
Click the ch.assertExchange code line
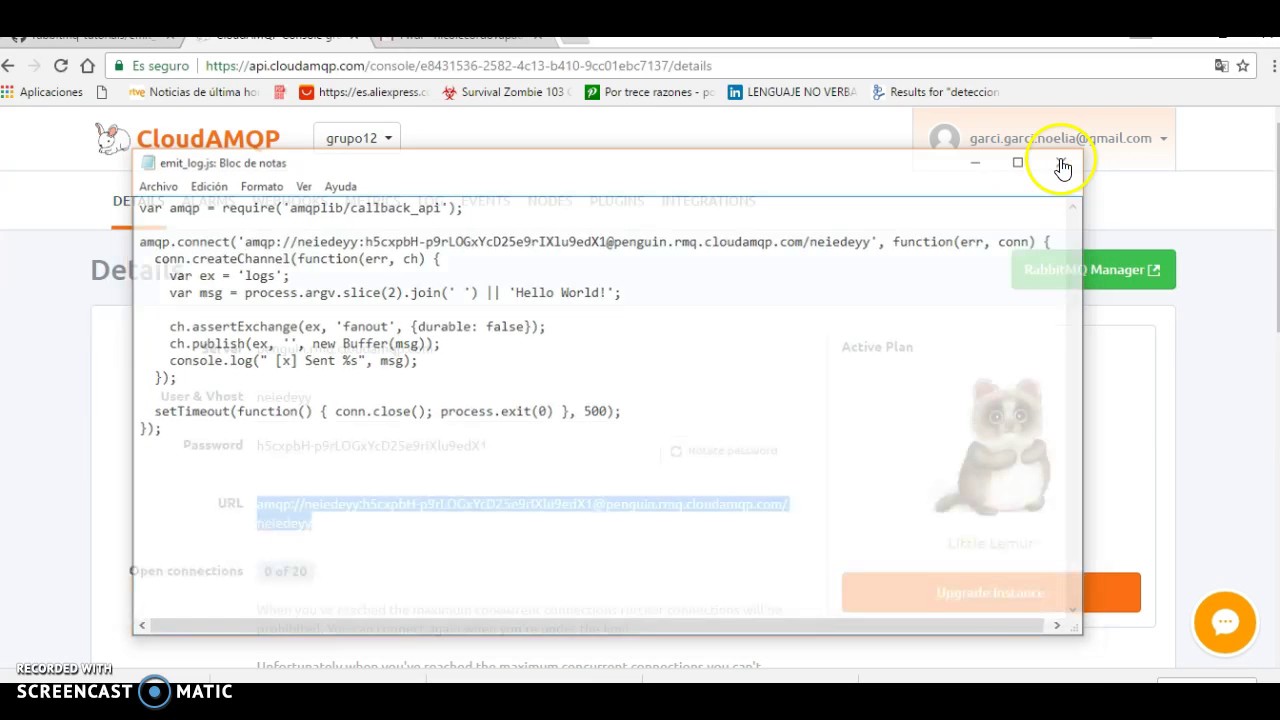357,327
